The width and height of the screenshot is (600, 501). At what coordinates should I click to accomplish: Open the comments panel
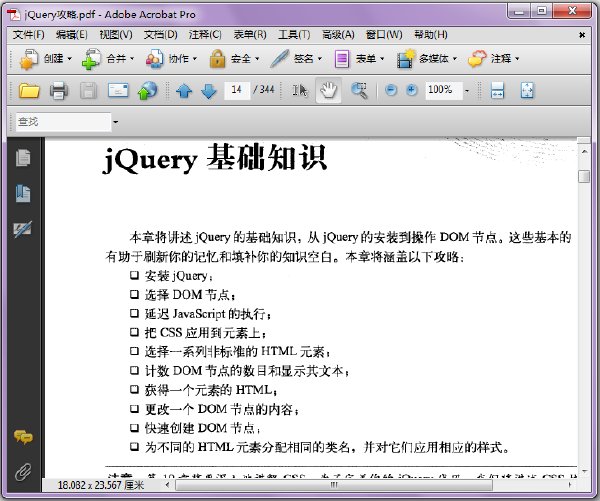pyautogui.click(x=23, y=437)
